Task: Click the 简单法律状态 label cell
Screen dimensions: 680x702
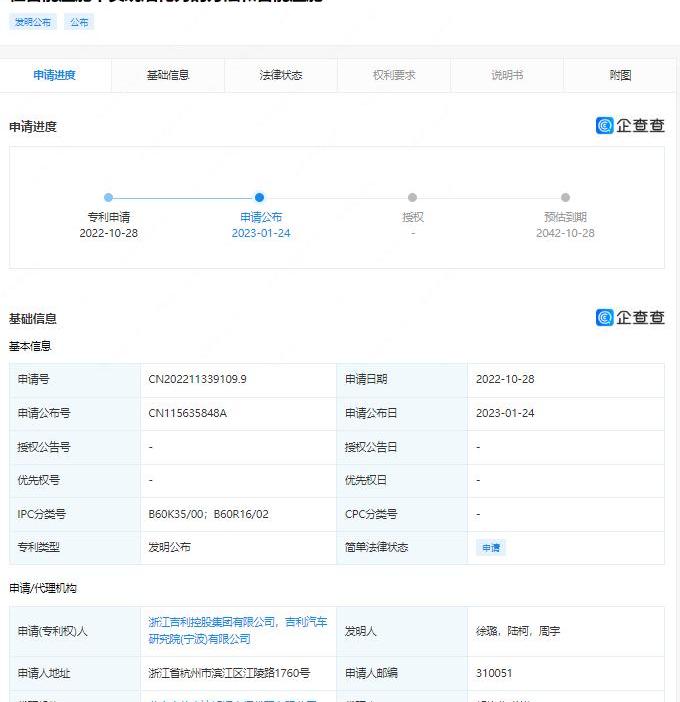Action: pyautogui.click(x=402, y=548)
